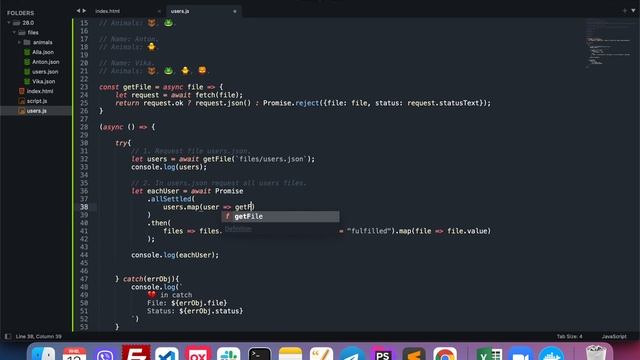Click Line 38, Column 39 status

click(38, 336)
